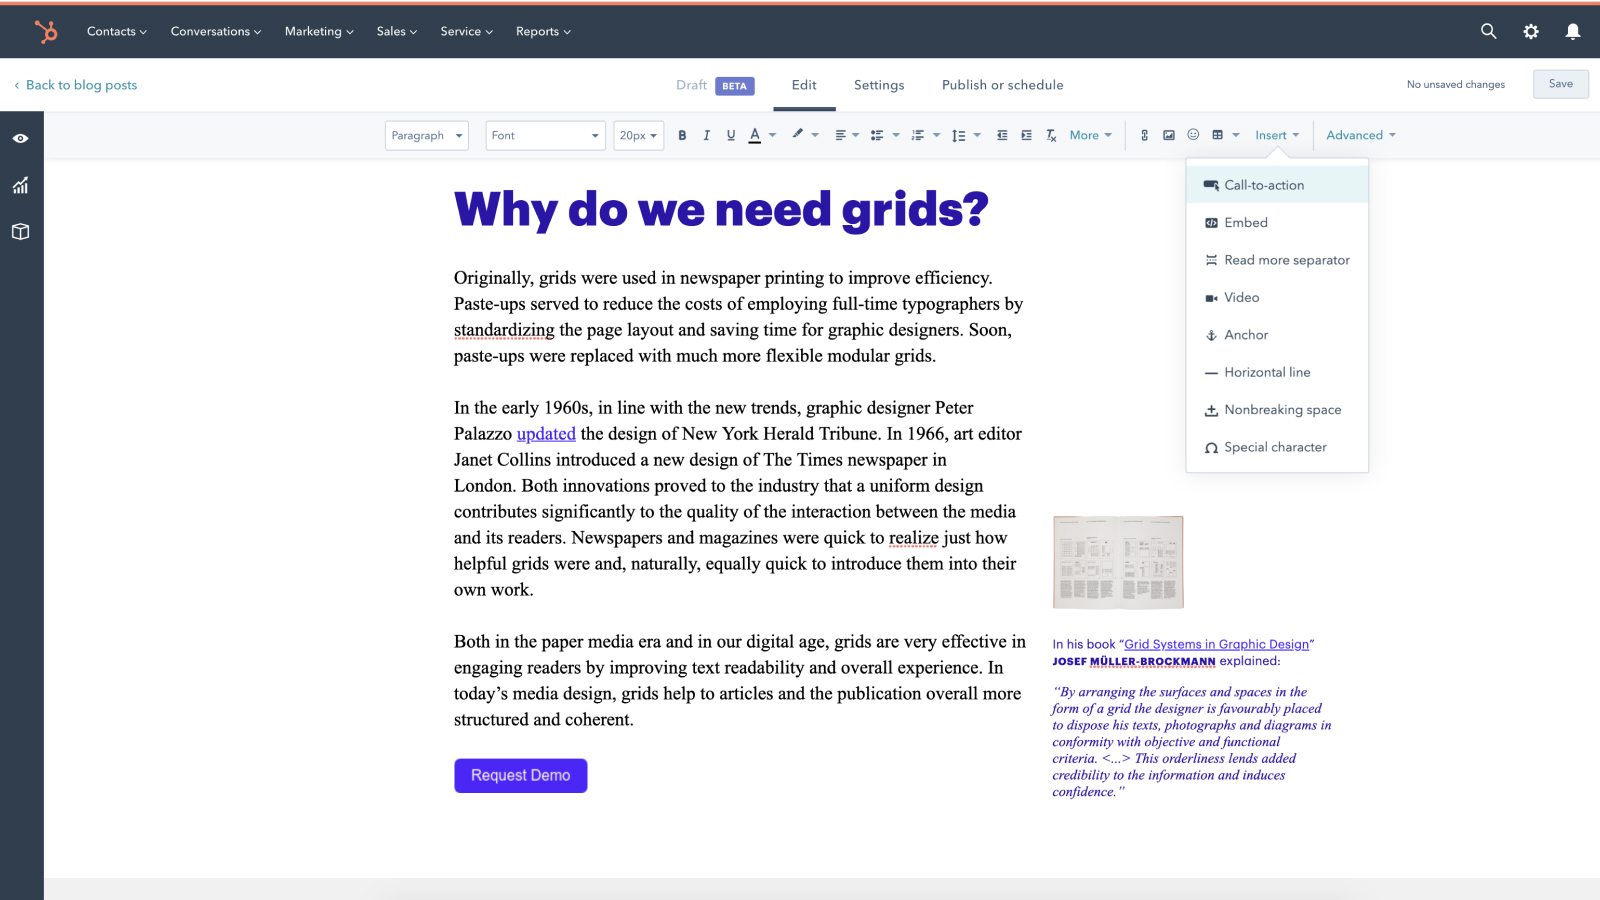
Task: Open the Paragraph style dropdown
Action: pos(427,136)
